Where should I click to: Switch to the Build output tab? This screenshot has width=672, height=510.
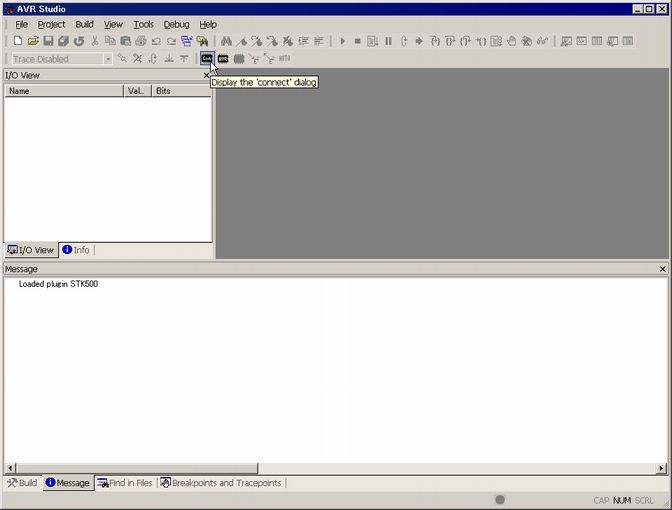coord(22,483)
